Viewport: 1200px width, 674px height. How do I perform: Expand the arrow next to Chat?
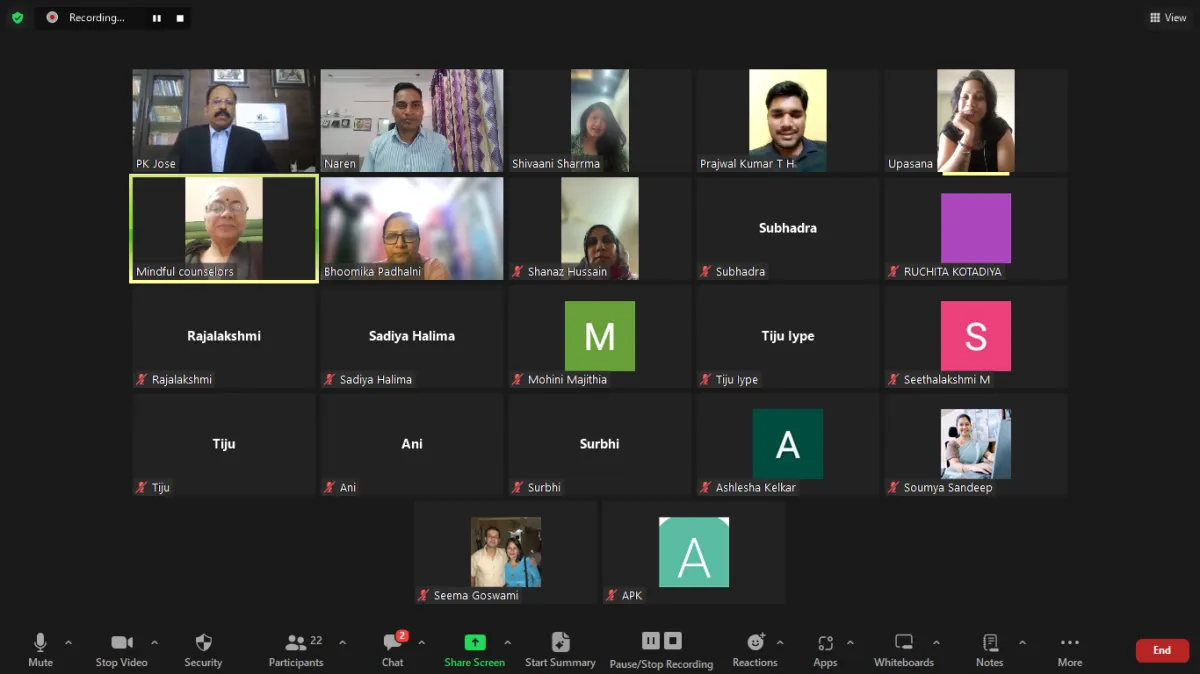[x=421, y=642]
